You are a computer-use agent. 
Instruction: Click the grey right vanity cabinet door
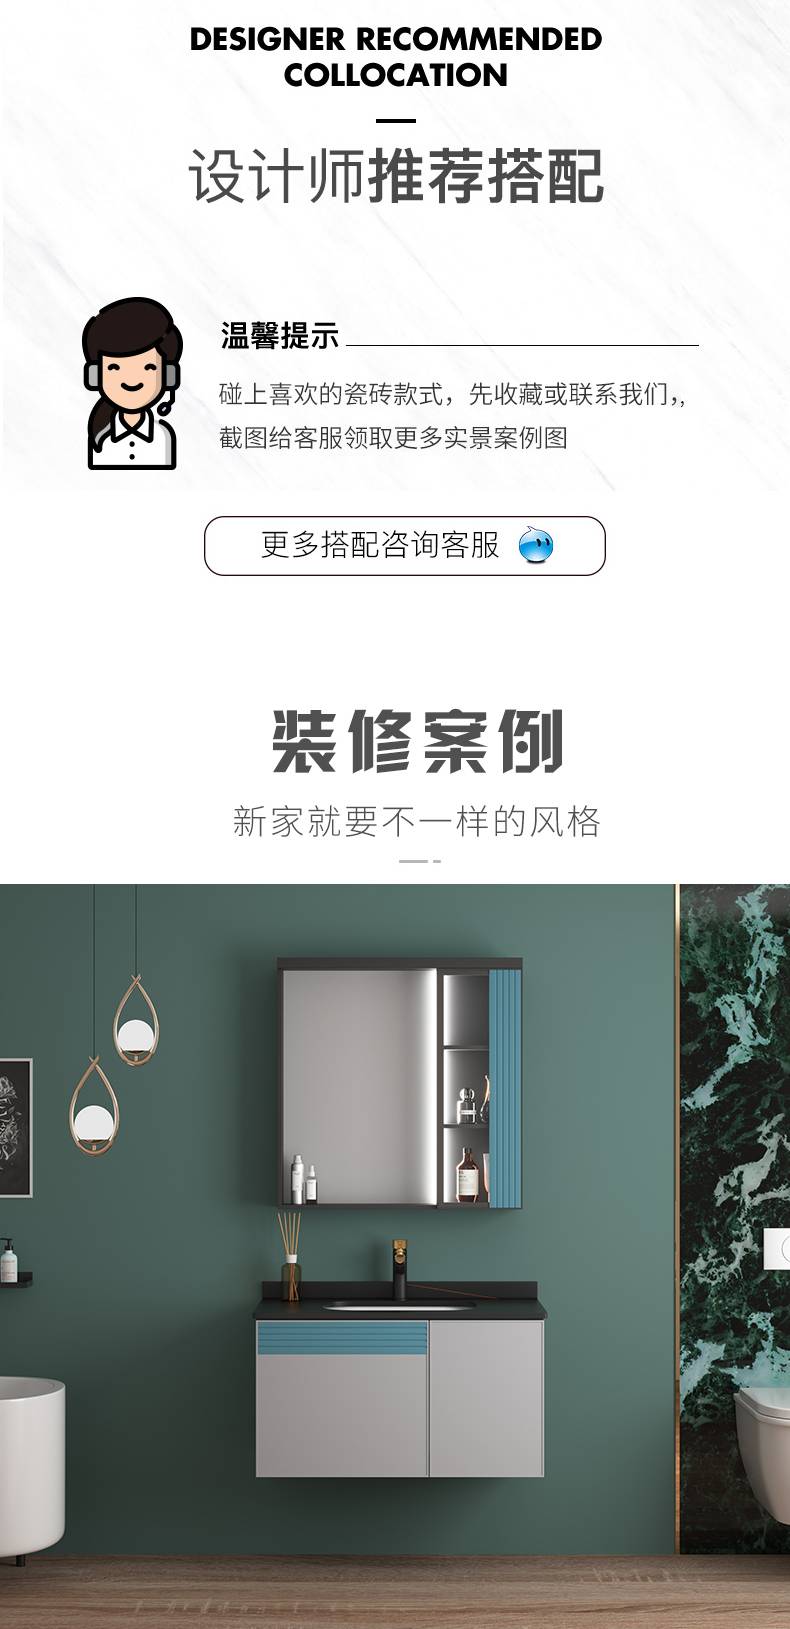[x=486, y=1398]
